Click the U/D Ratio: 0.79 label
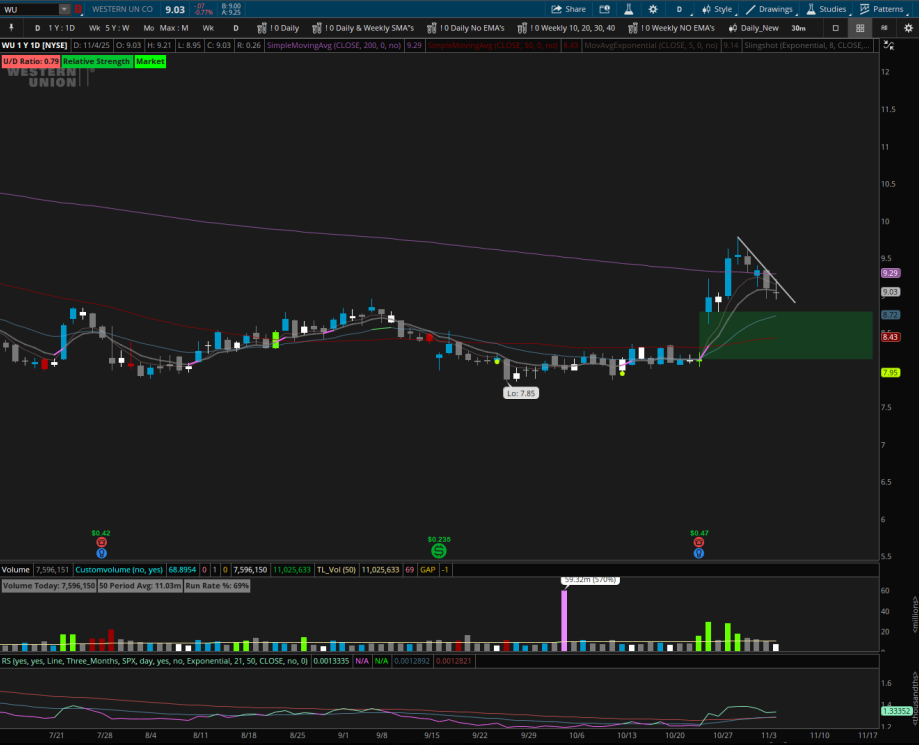 (30, 62)
